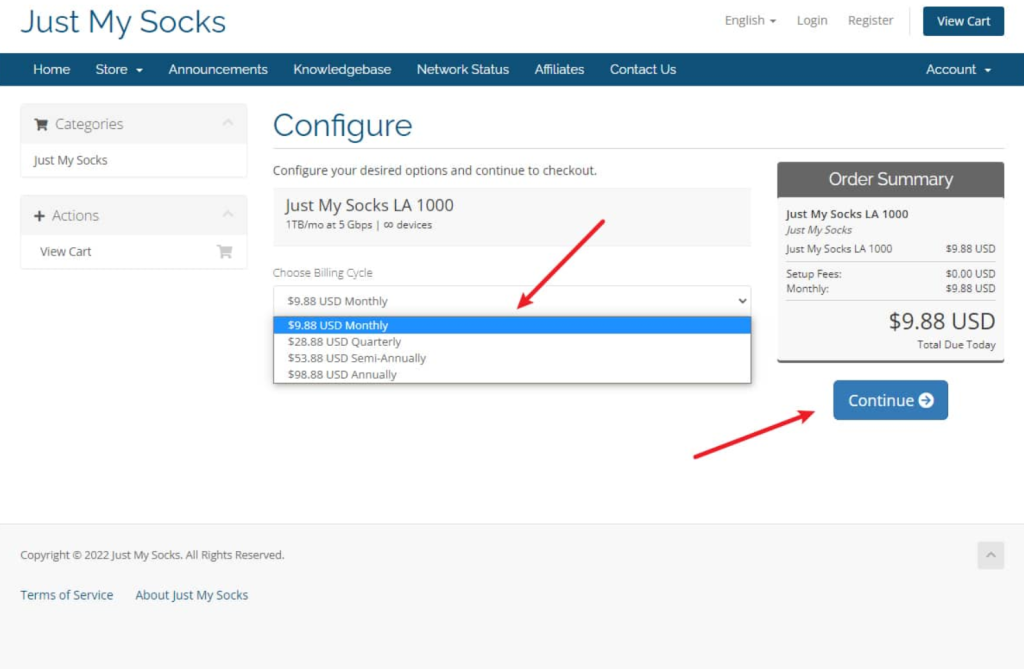The image size is (1024, 669).
Task: Click the 1TB/mo at 5 Gbps description
Action: (x=359, y=225)
